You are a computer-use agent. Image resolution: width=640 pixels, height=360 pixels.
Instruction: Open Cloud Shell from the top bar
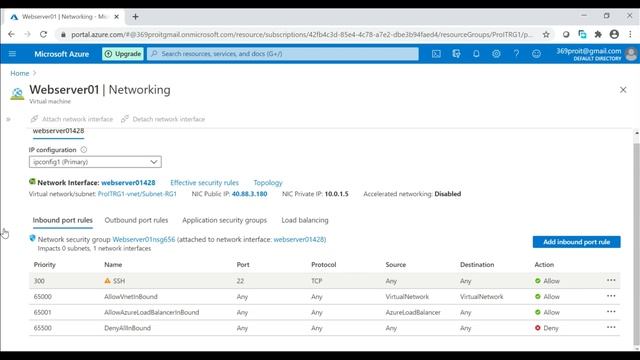click(x=436, y=53)
